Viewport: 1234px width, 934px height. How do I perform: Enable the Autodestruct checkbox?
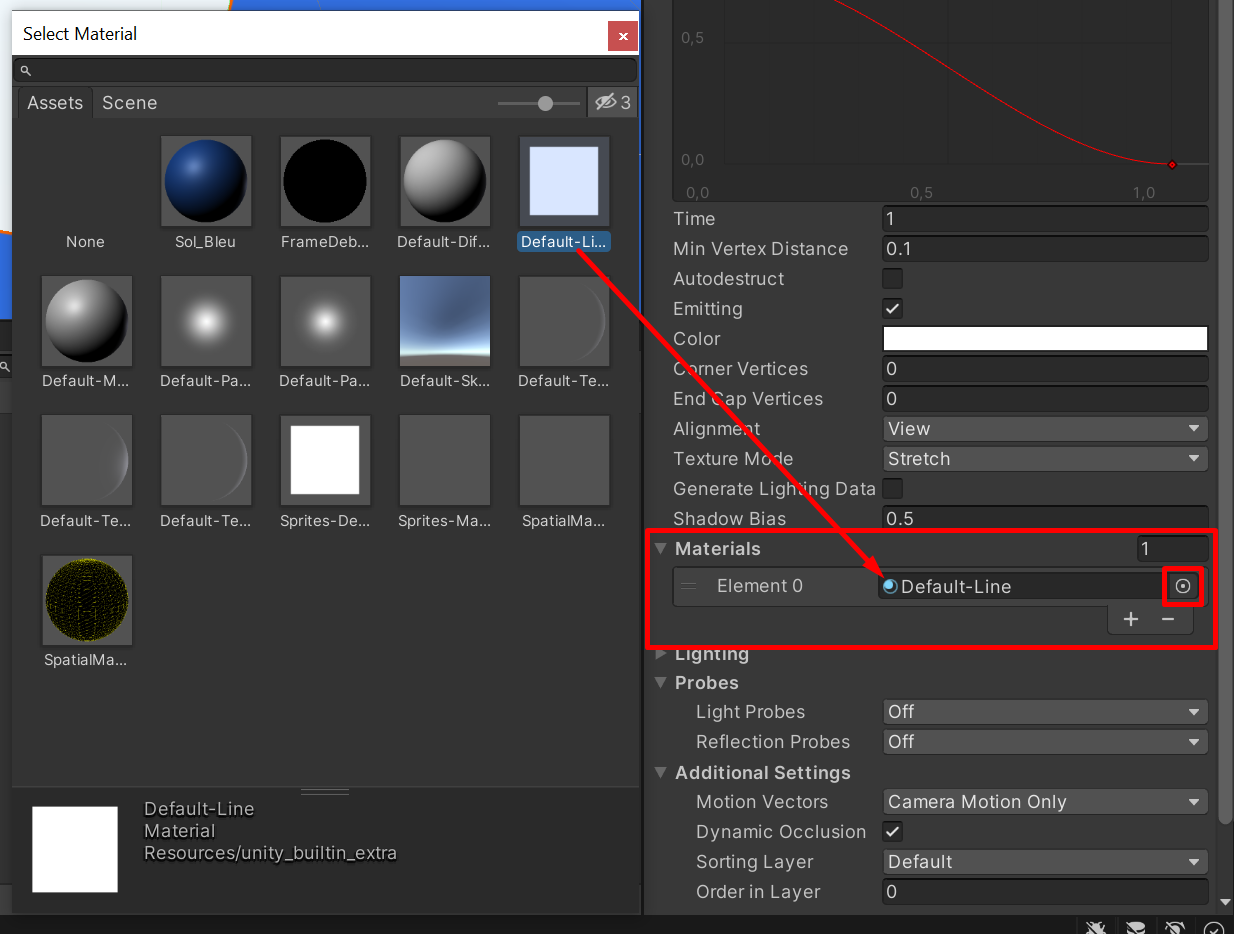click(892, 278)
